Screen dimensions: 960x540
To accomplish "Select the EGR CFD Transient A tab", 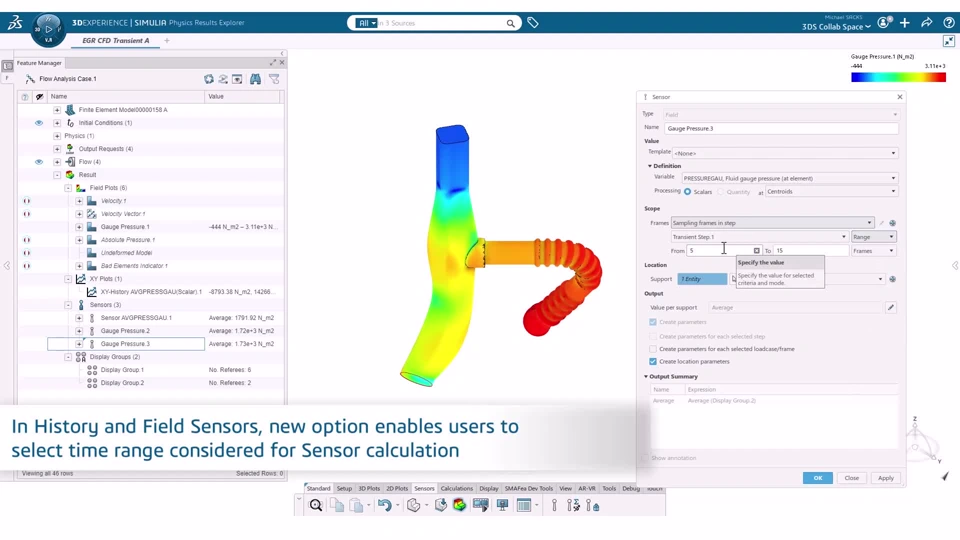I will tap(116, 40).
